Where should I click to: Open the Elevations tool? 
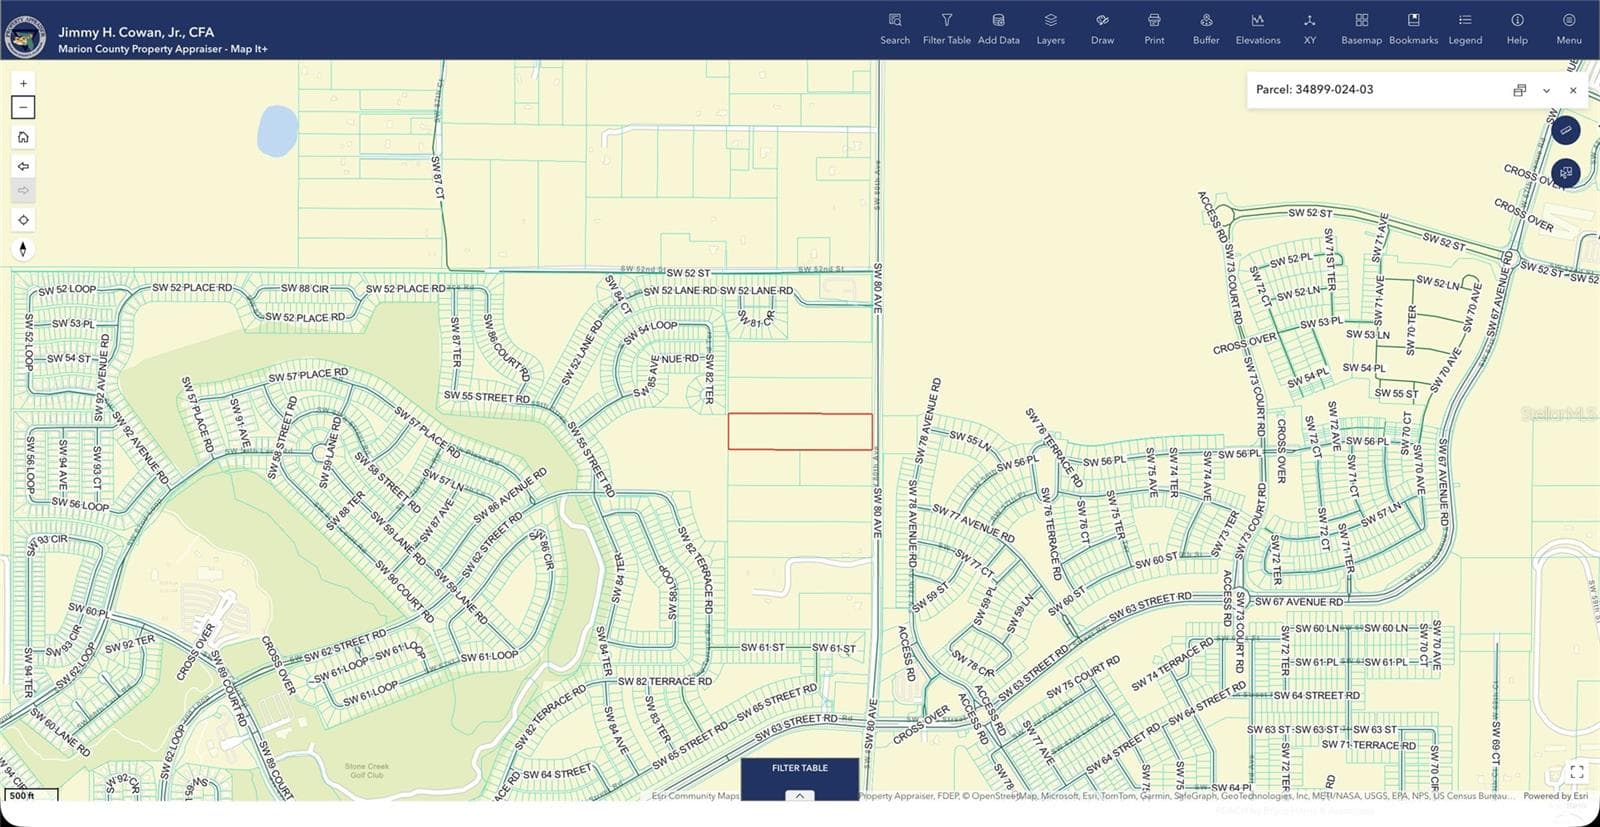tap(1258, 29)
